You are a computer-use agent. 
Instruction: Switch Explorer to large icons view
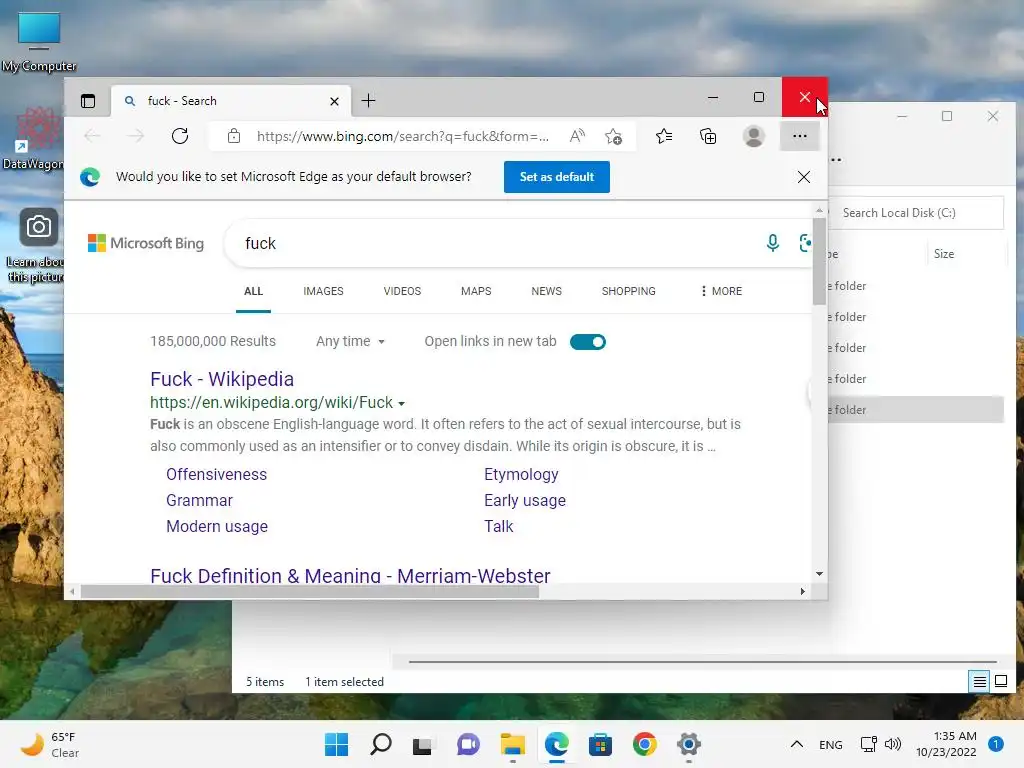click(x=1001, y=682)
